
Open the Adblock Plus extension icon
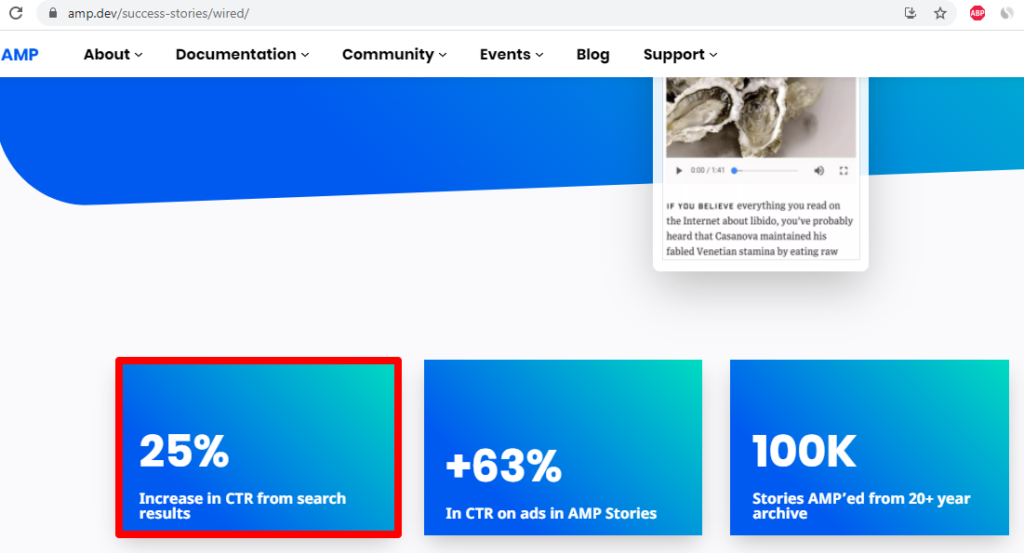coord(977,13)
